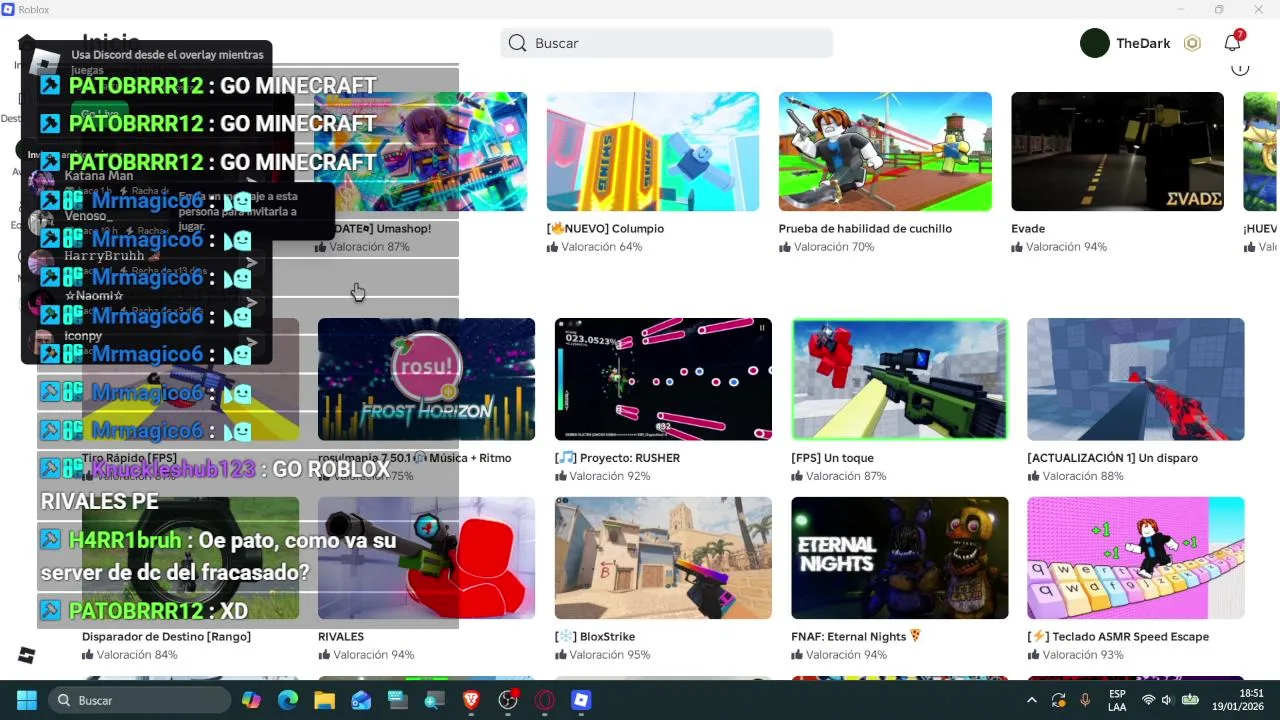This screenshot has height=720, width=1280.
Task: Open Wi-Fi network tray icon
Action: [1148, 700]
